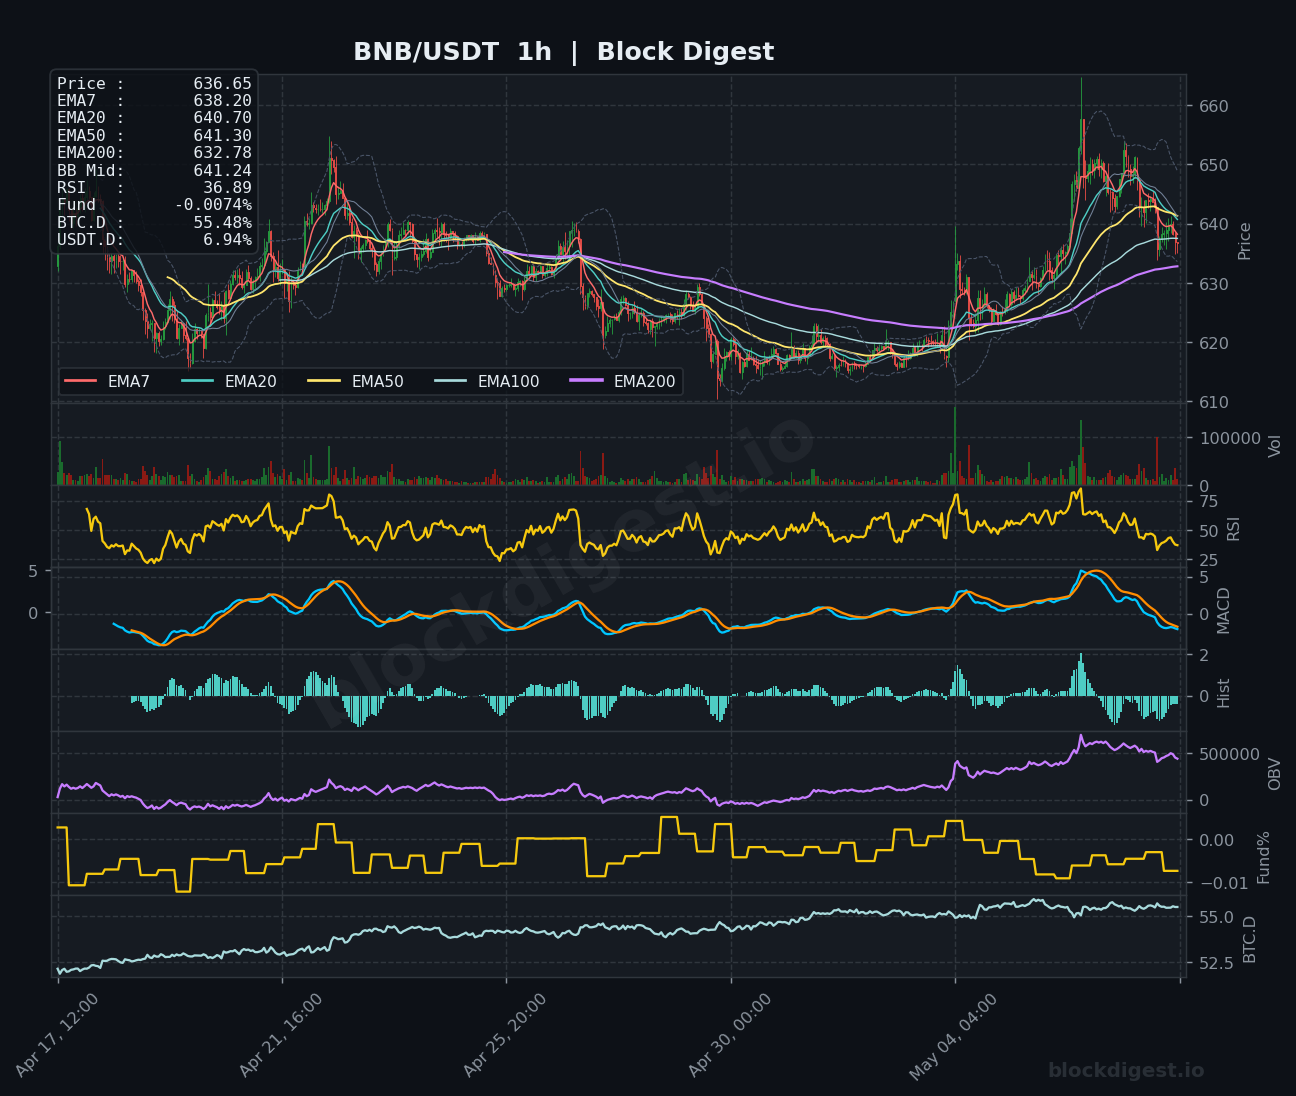Image resolution: width=1296 pixels, height=1096 pixels.
Task: Click the BB Mid value 641.24
Action: [222, 170]
